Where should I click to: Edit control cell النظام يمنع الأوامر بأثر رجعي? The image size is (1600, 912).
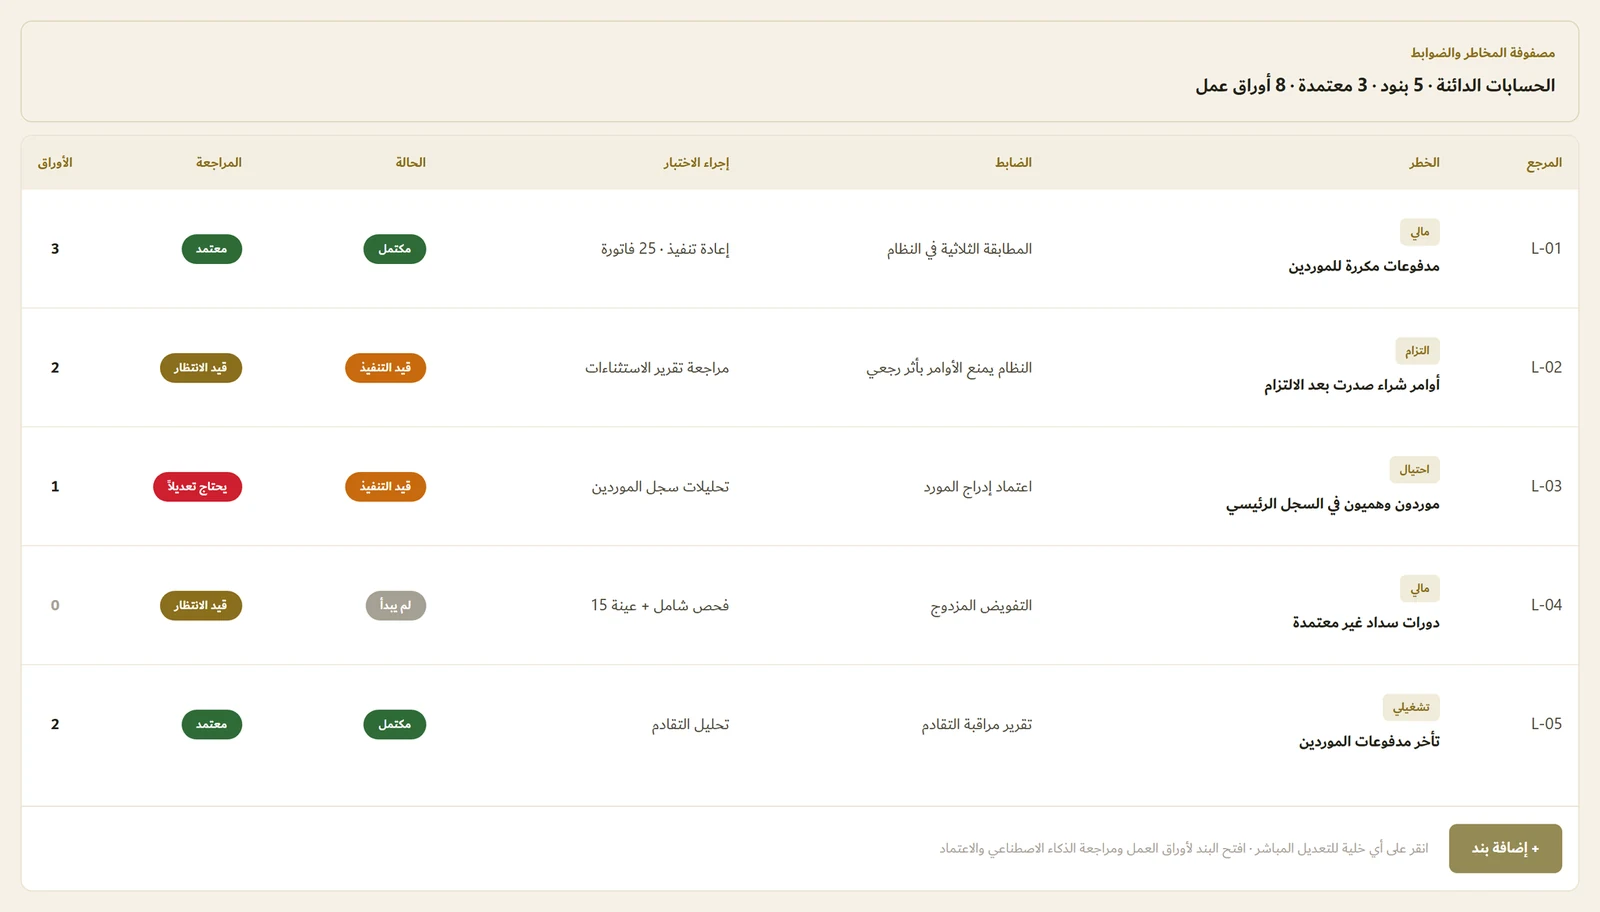coord(949,368)
